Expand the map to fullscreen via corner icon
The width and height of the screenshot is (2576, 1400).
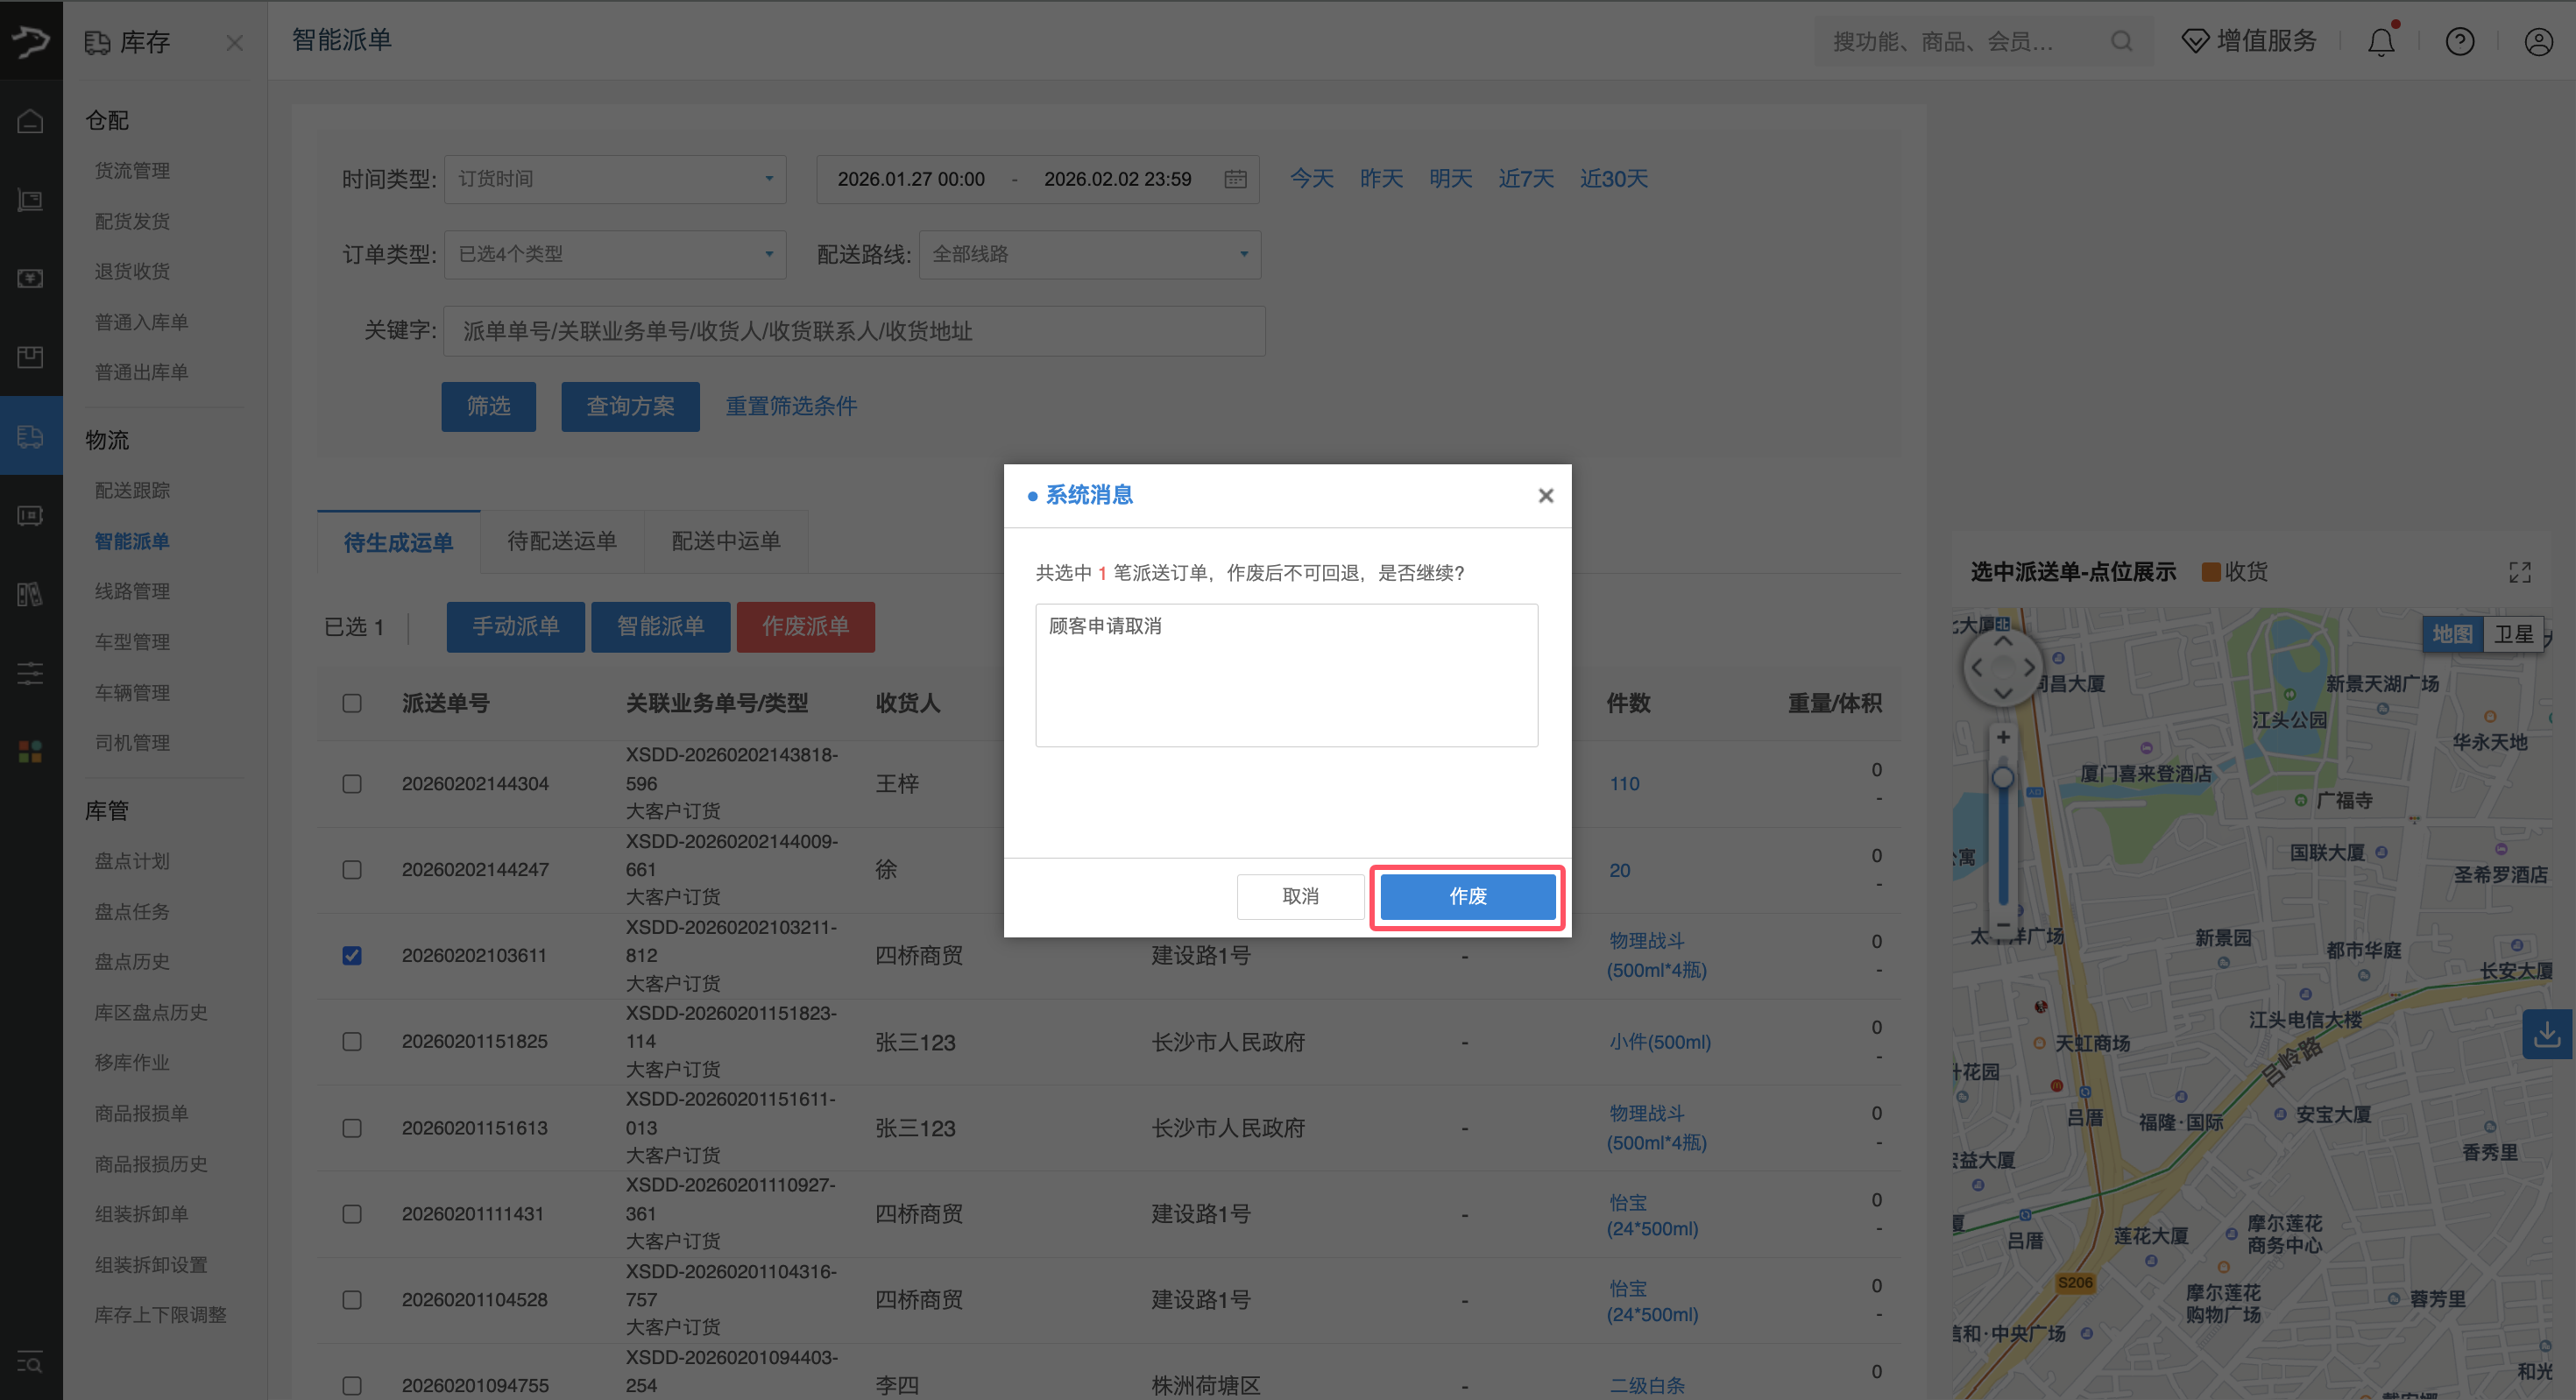pyautogui.click(x=2519, y=571)
